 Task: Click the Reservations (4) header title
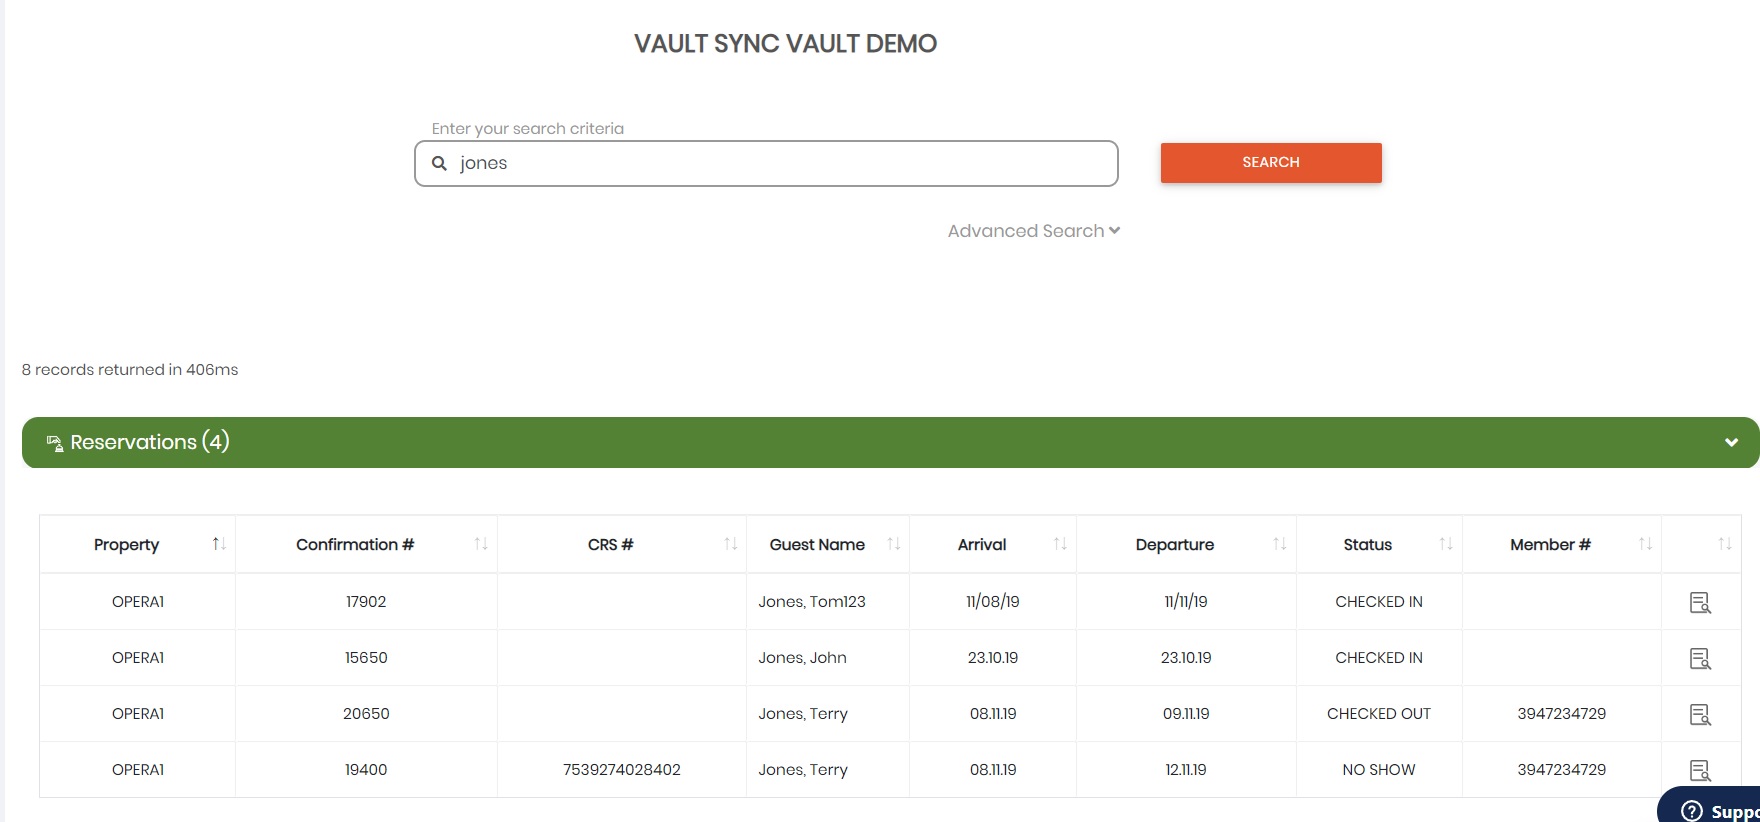click(x=150, y=442)
